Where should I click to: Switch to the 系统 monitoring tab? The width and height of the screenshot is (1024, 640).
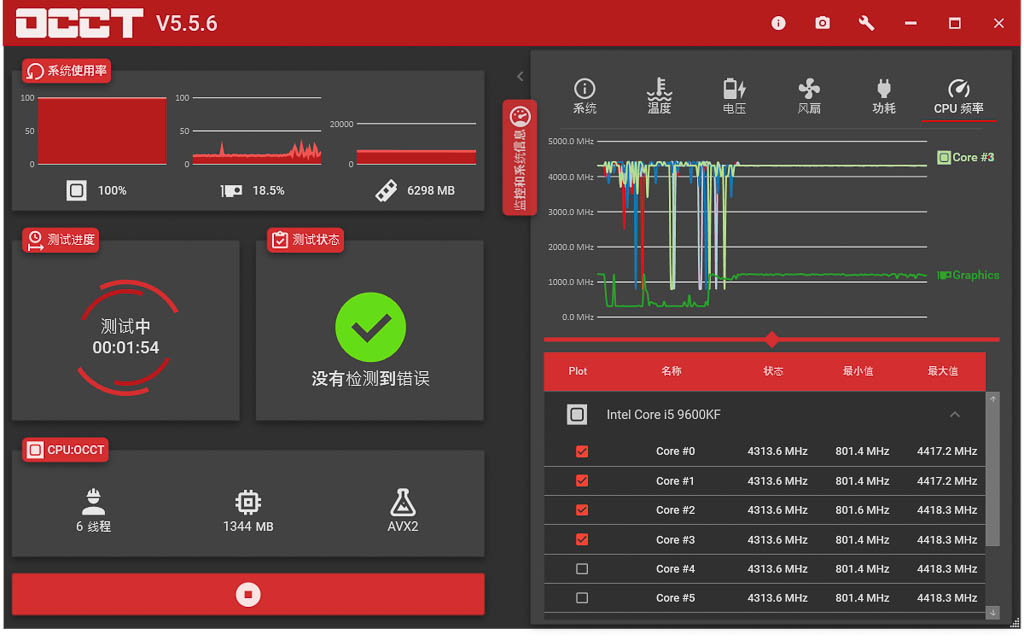(x=584, y=97)
